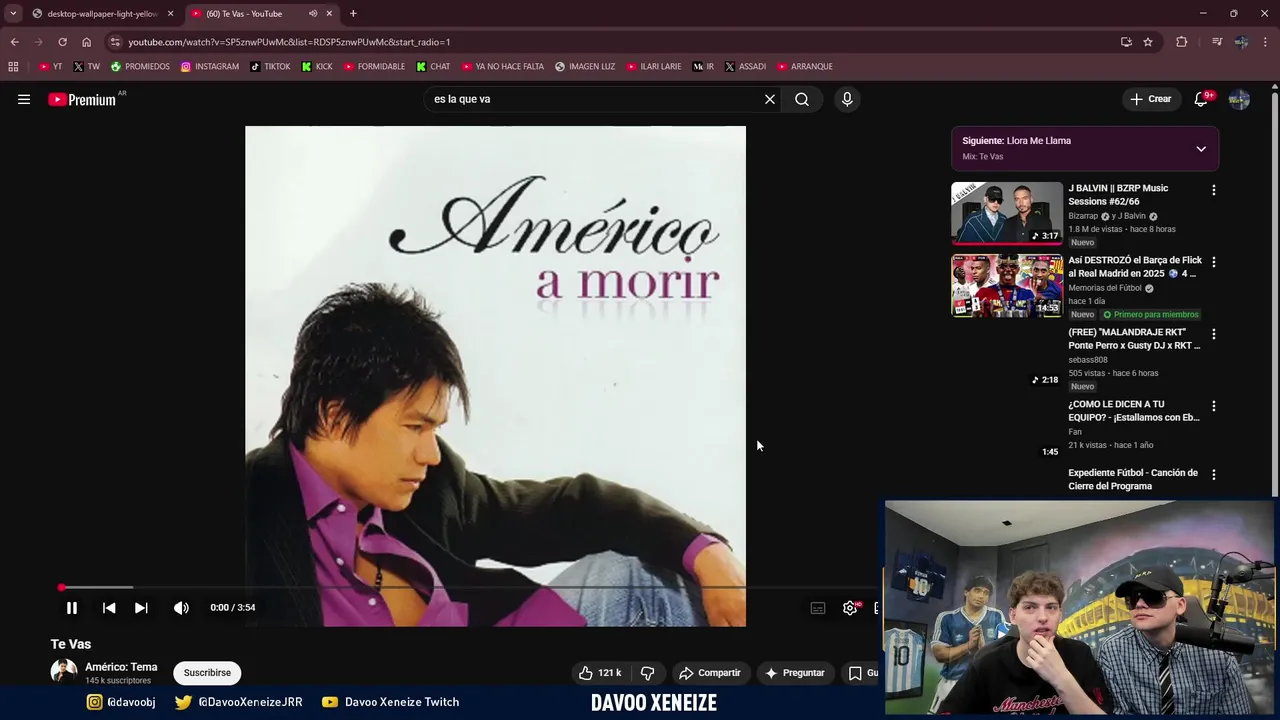Dislike the Te Vas video
1280x720 pixels.
[x=647, y=673]
